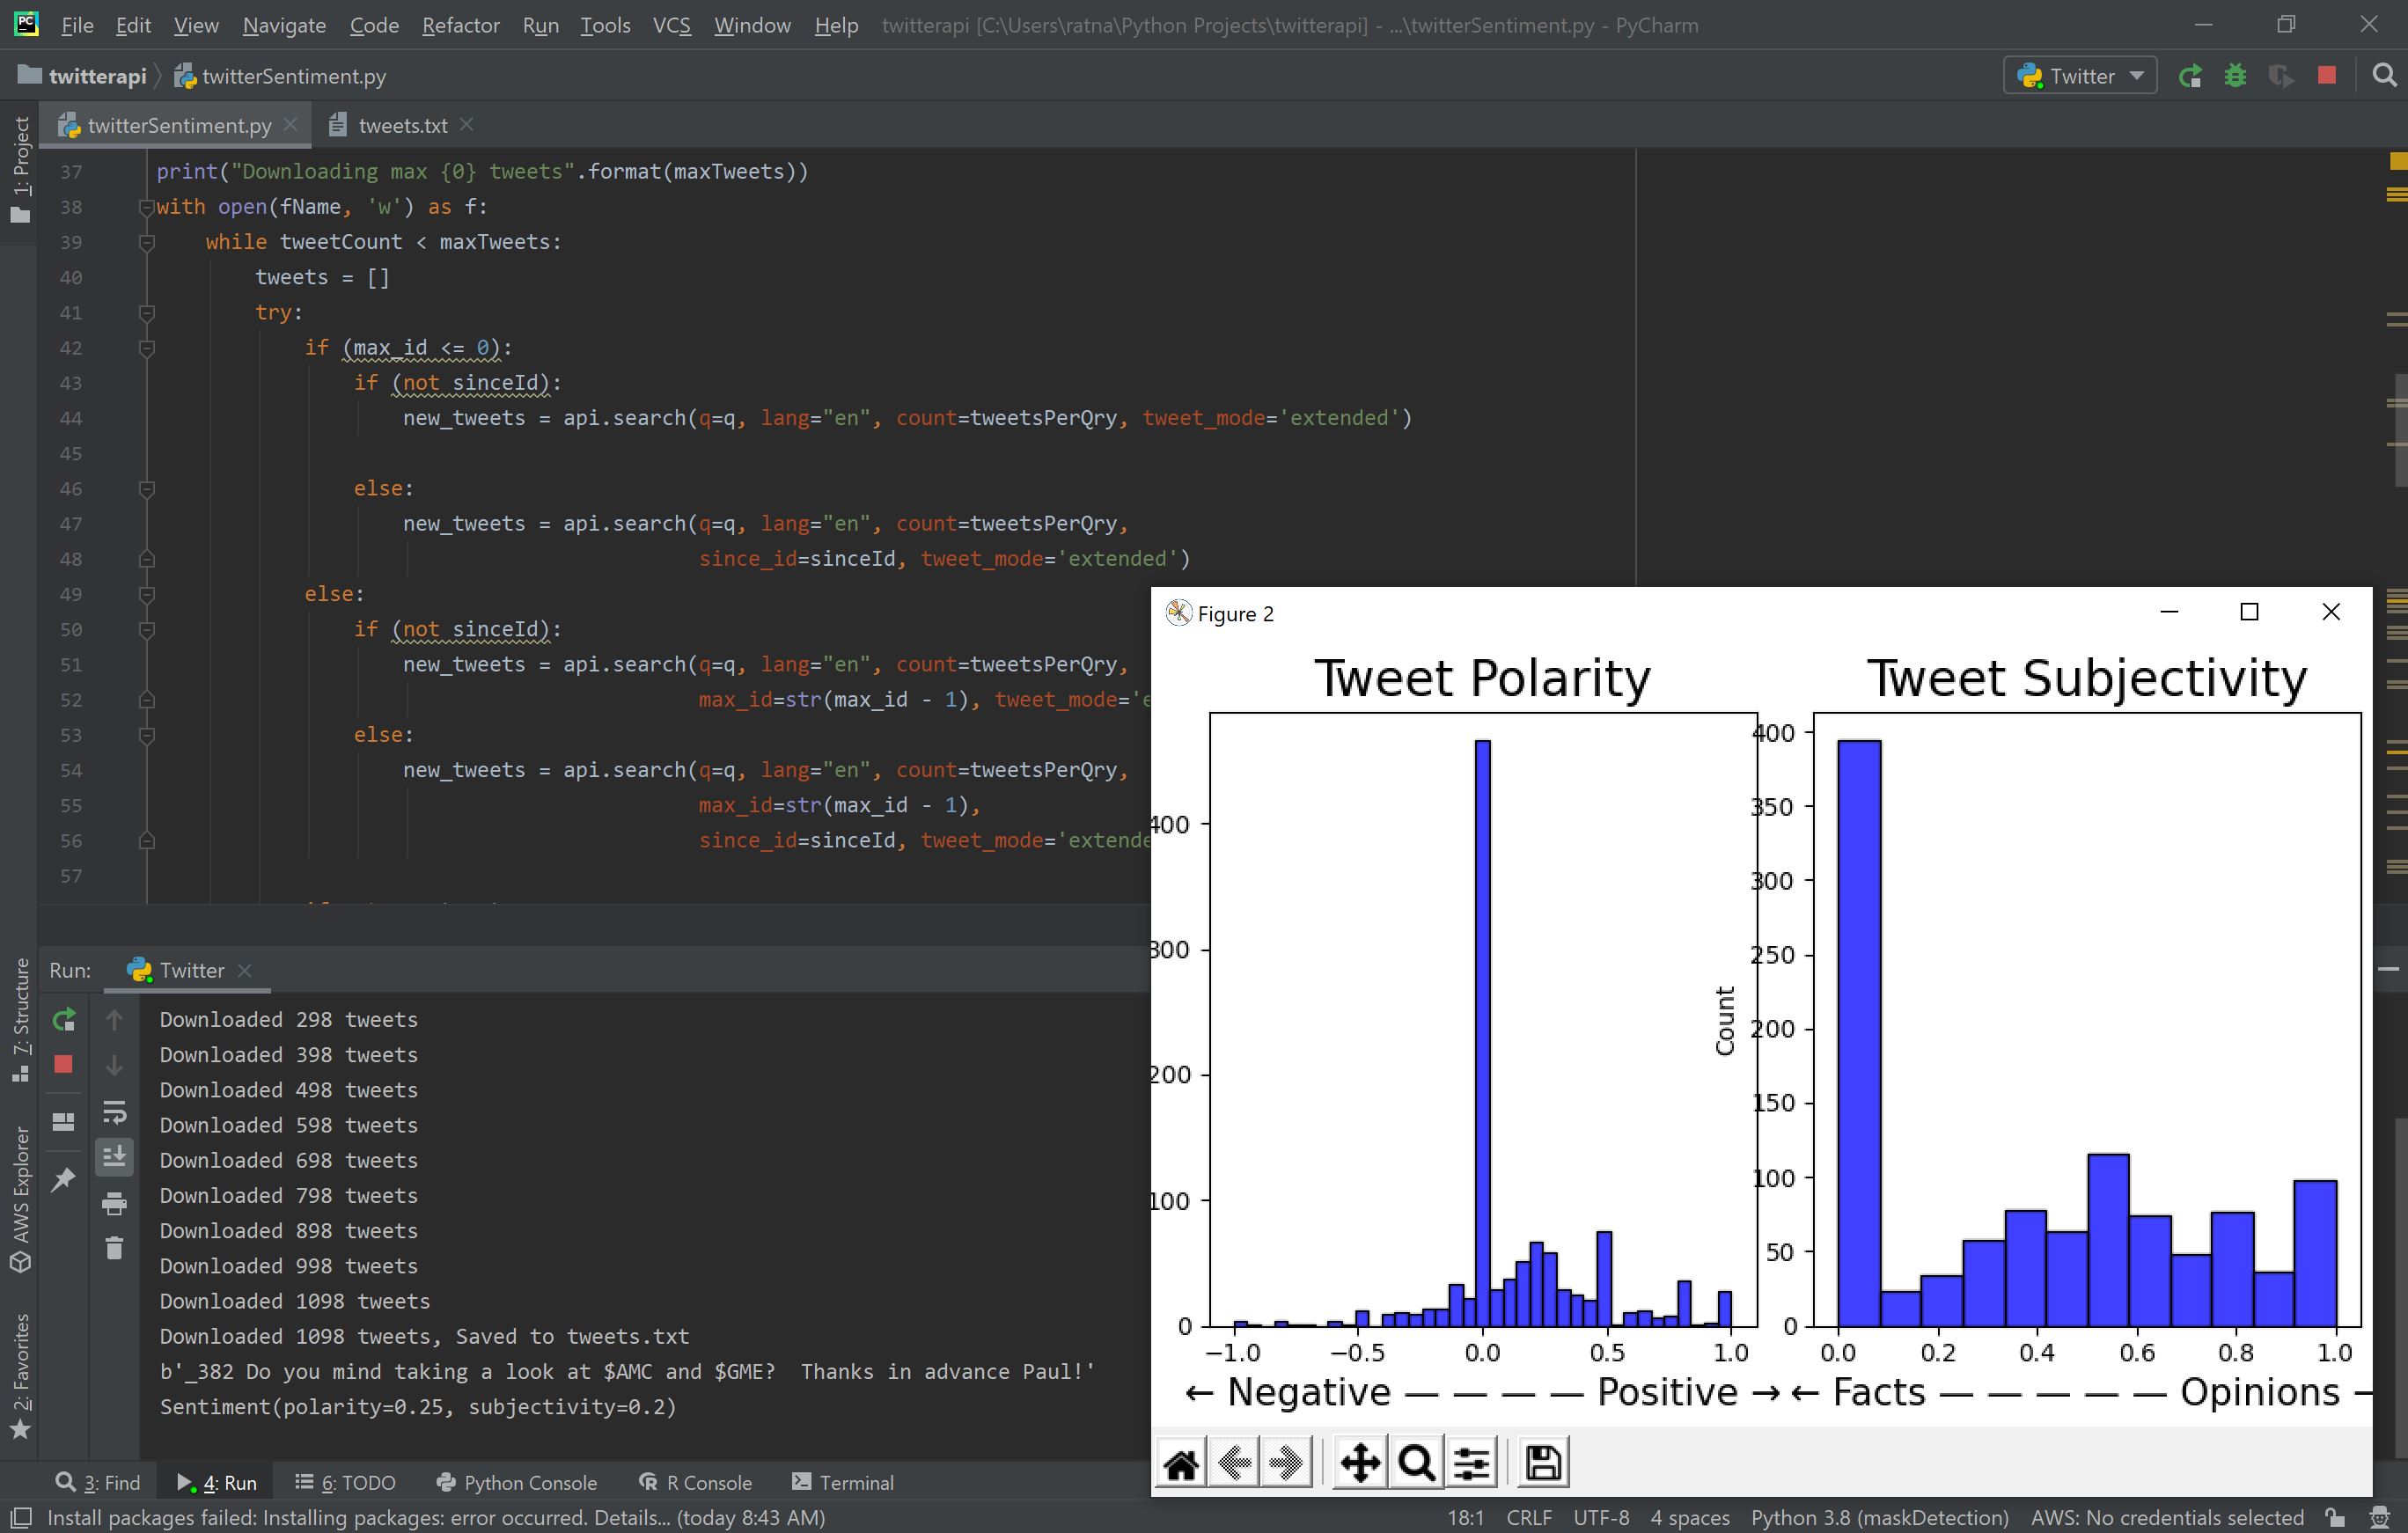Stop the run with red square in Run panel
This screenshot has height=1533, width=2408.
[63, 1065]
